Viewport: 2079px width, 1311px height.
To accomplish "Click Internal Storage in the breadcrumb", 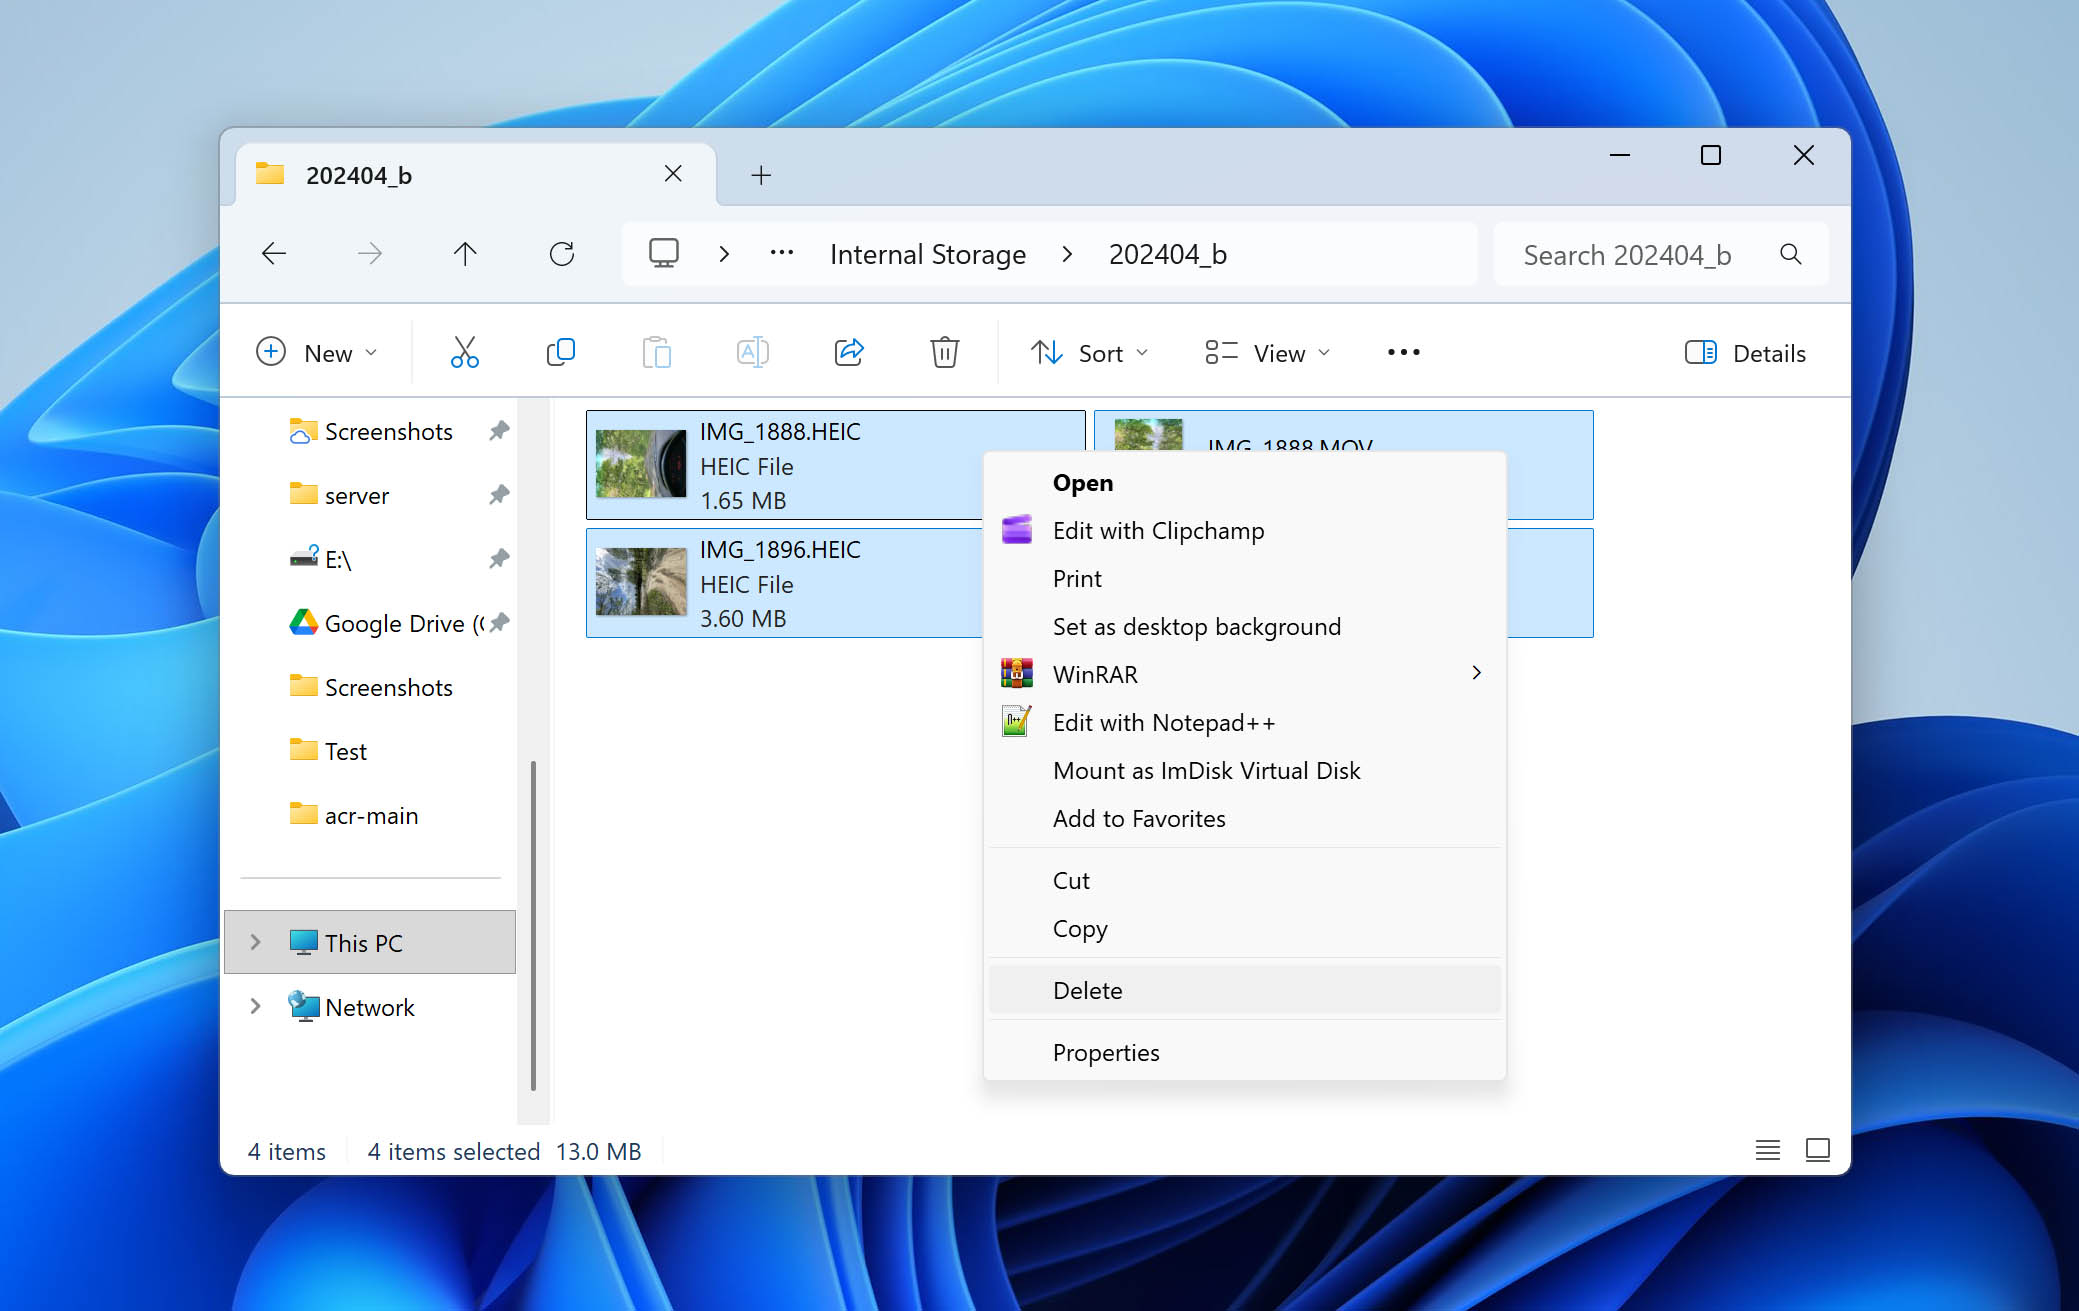I will click(x=928, y=254).
